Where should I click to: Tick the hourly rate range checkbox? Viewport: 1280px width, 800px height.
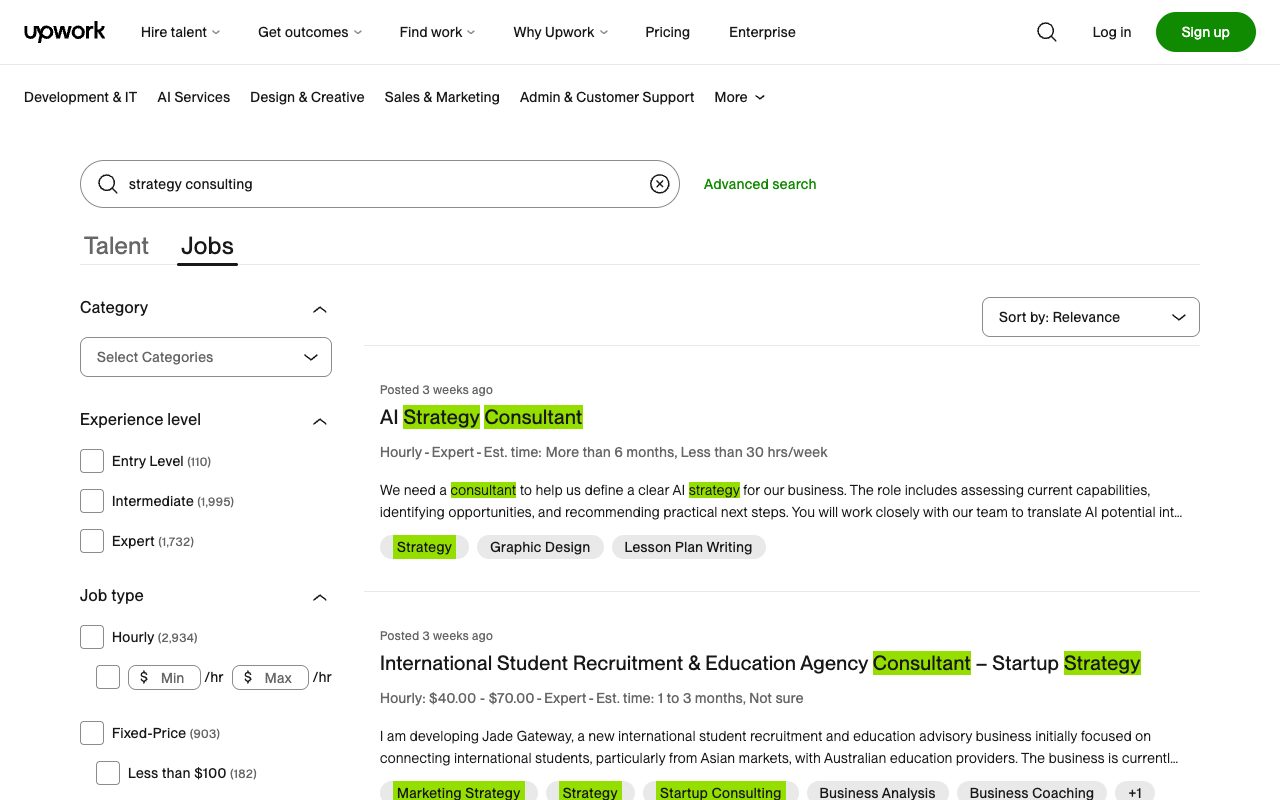[108, 677]
